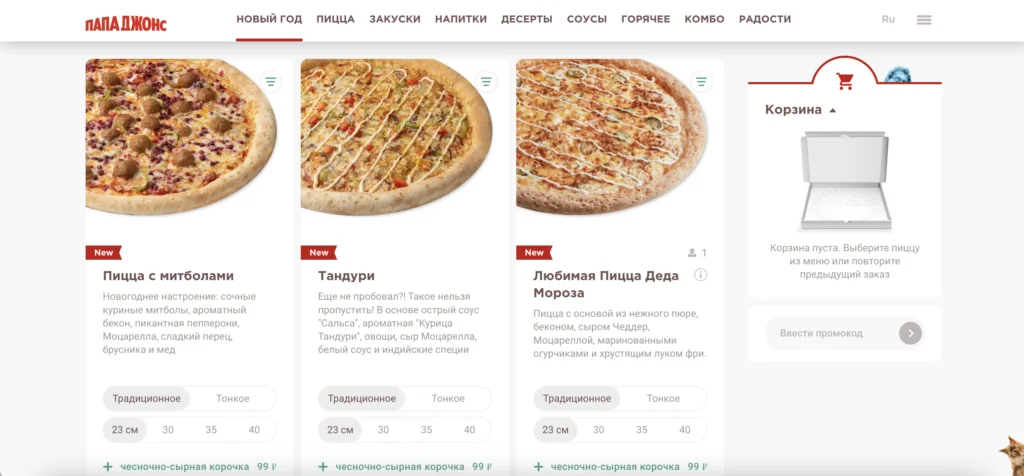Open ingredients filter on Пицца с митболами
The height and width of the screenshot is (476, 1024).
click(271, 82)
